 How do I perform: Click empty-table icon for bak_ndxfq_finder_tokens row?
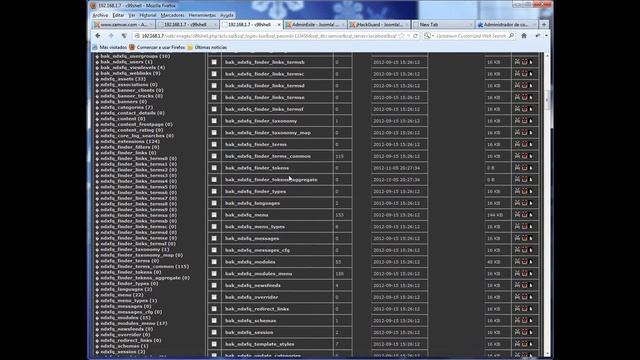[517, 168]
